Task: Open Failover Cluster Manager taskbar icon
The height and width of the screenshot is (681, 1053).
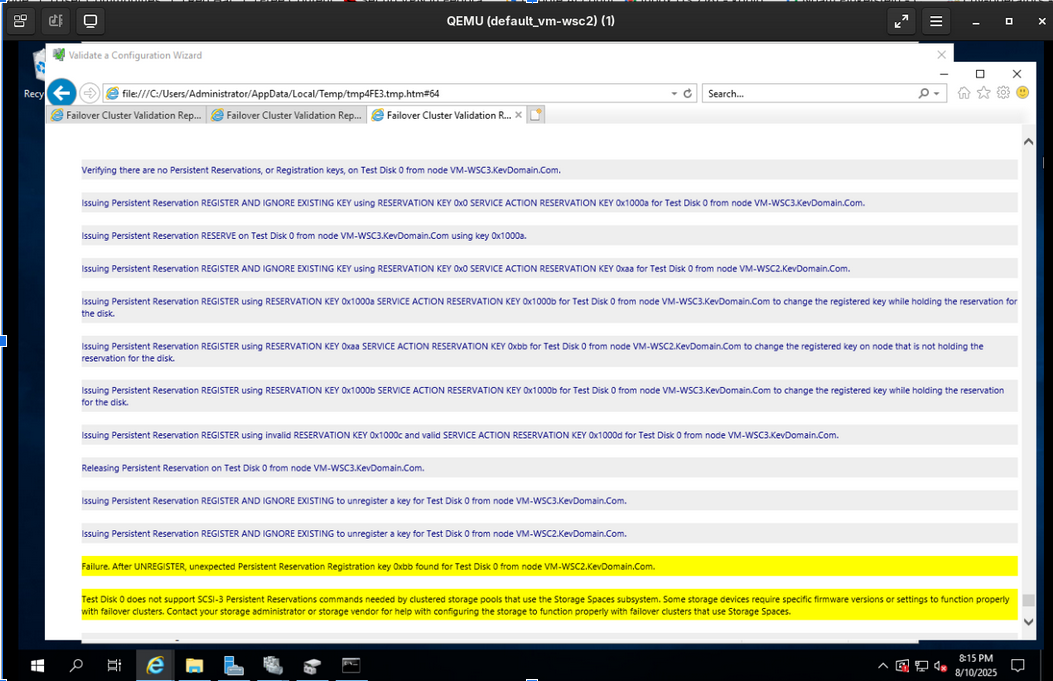Action: 273,666
